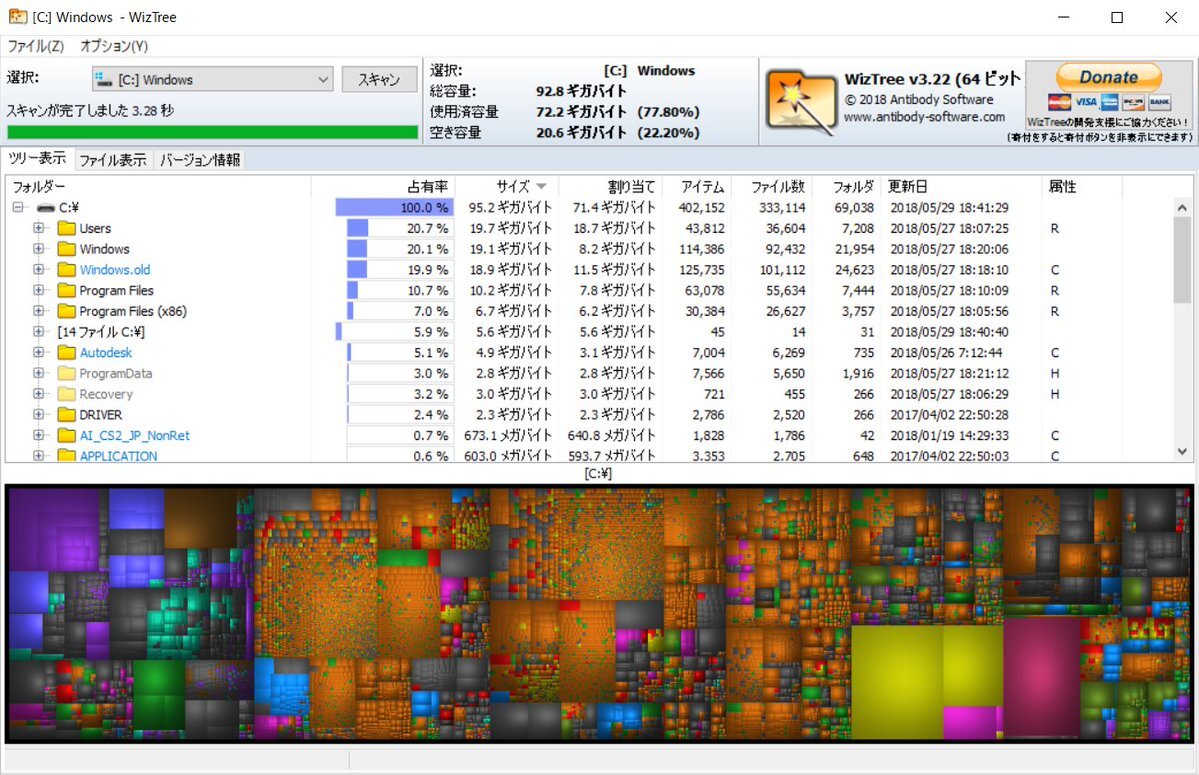
Task: Click the Users folder icon
Action: [67, 228]
